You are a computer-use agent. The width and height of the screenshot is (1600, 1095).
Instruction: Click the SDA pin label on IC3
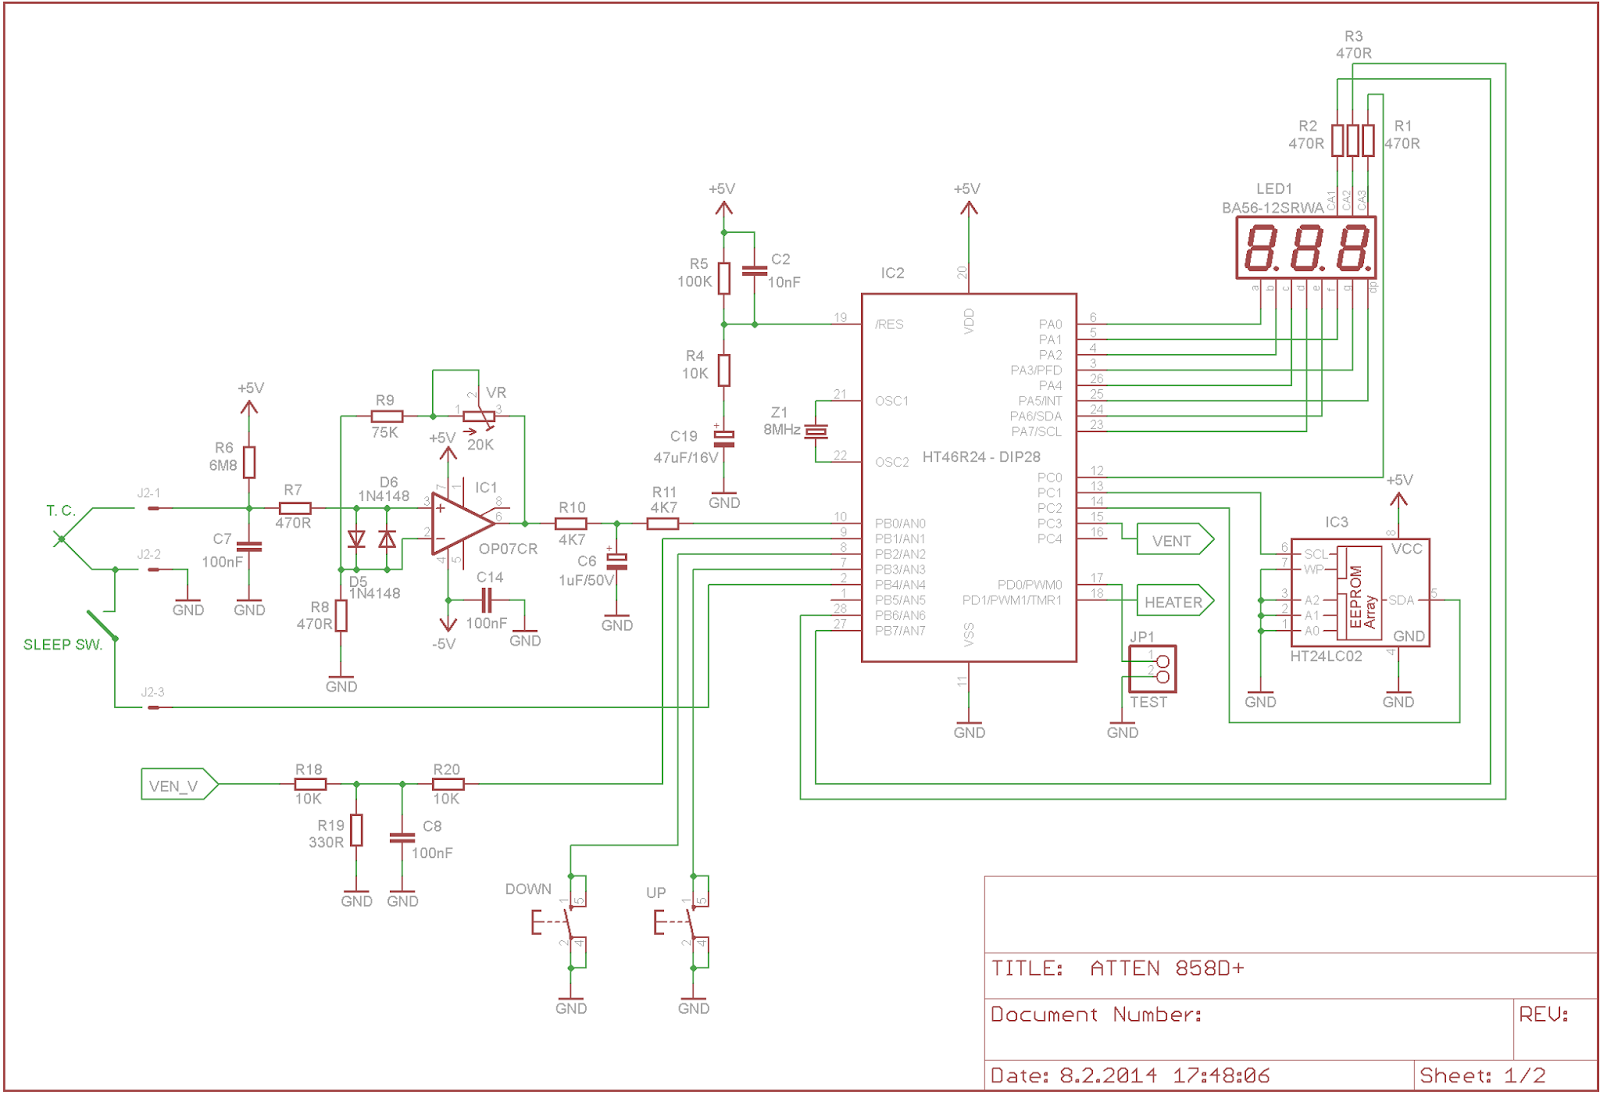coord(1401,600)
